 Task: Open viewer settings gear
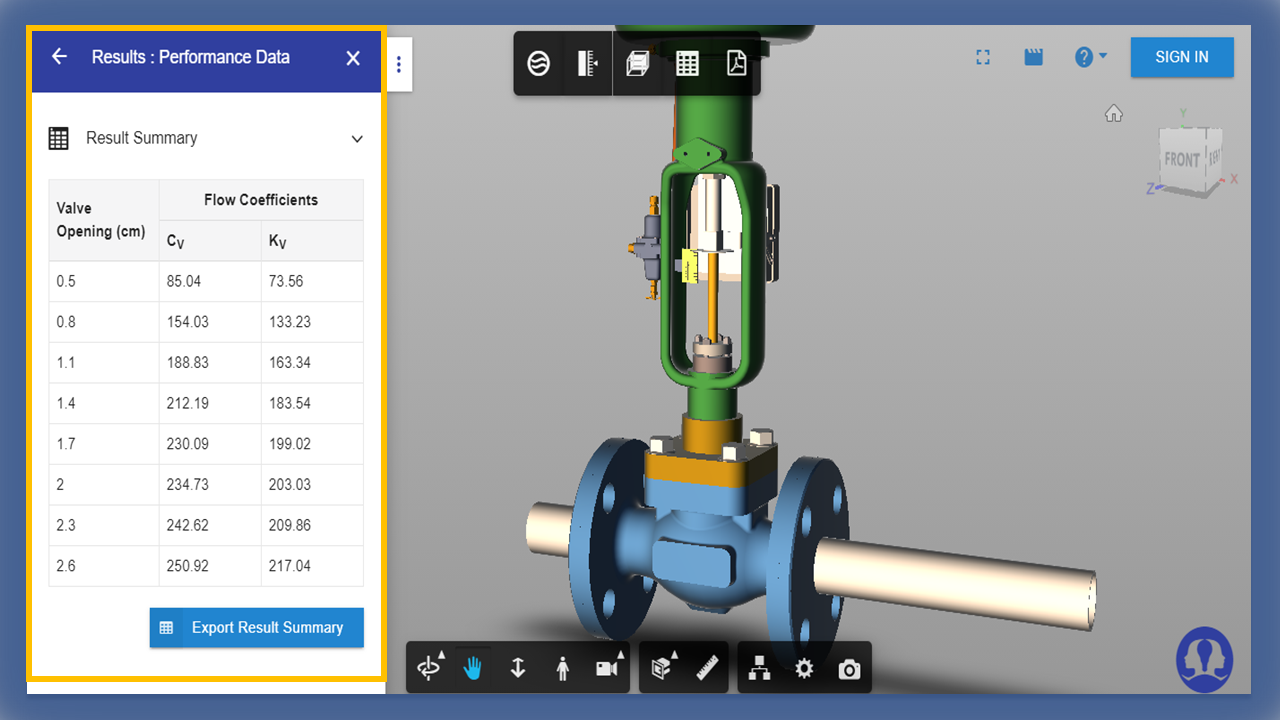[x=804, y=668]
